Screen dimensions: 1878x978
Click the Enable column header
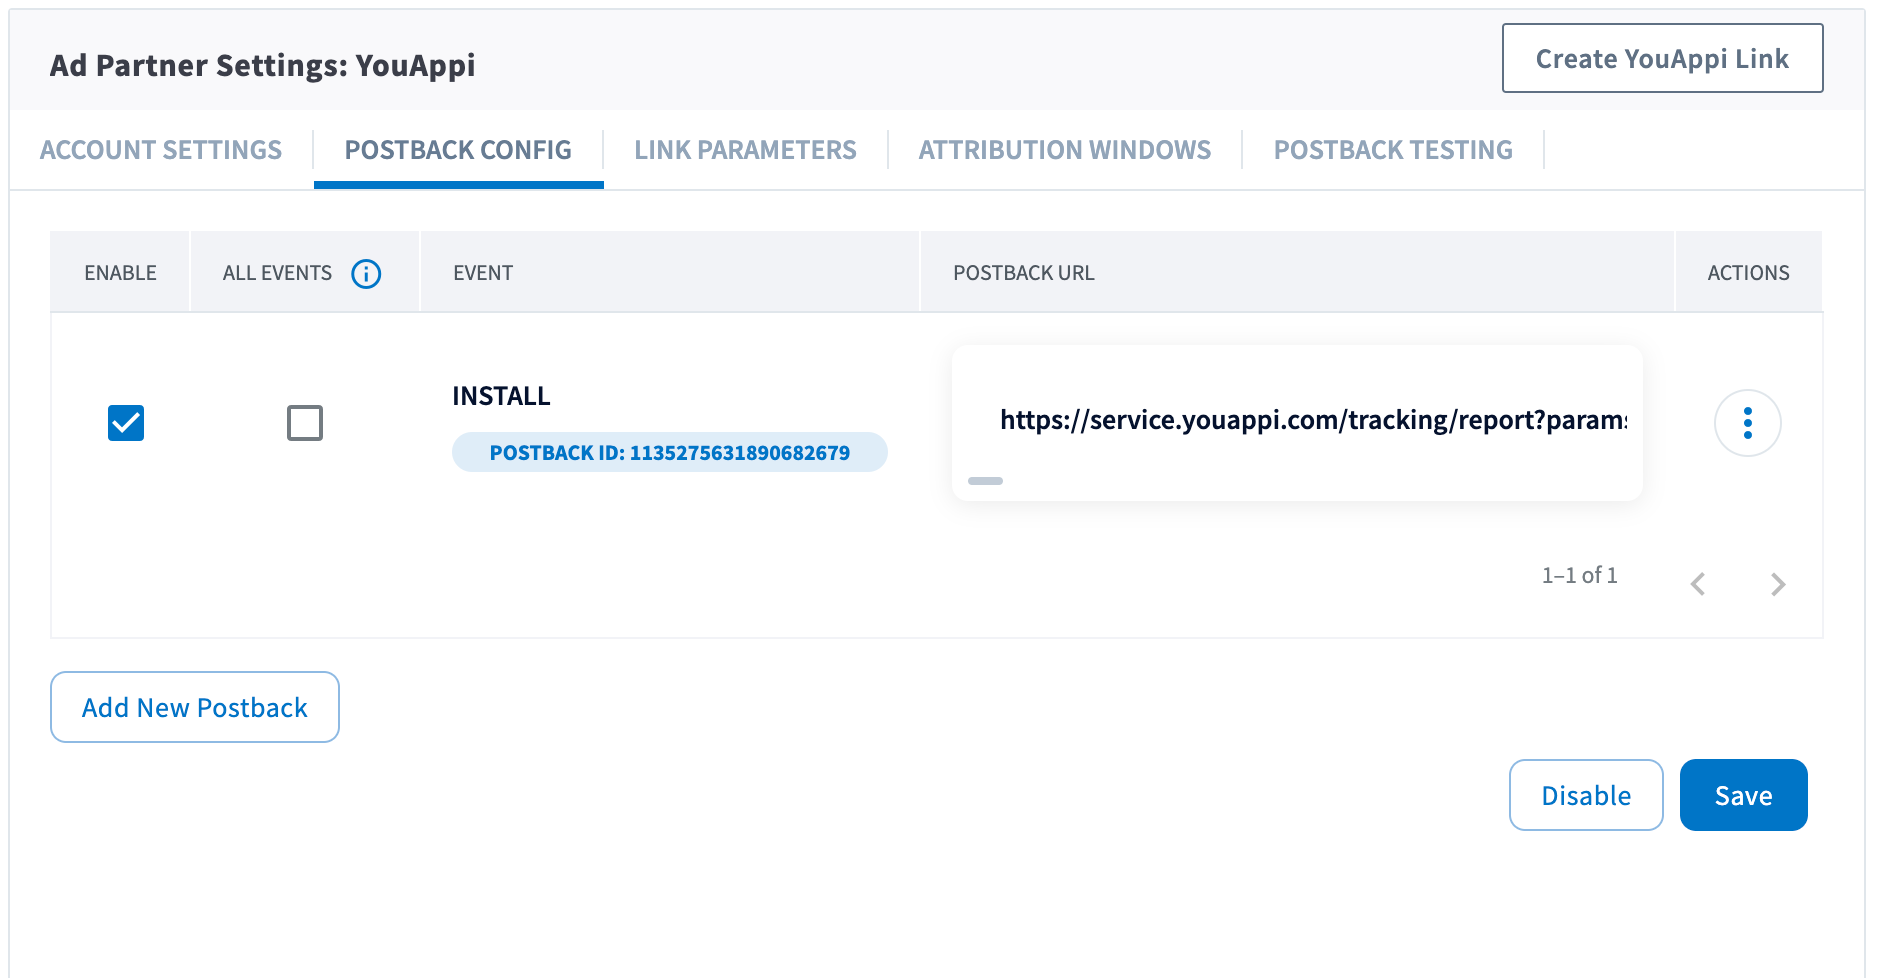pos(120,273)
